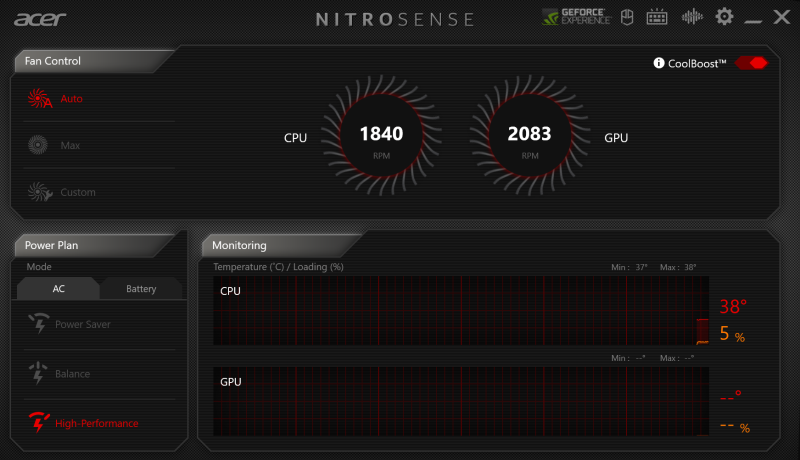The width and height of the screenshot is (800, 460).
Task: Select the Power Saver plan icon
Action: pyautogui.click(x=39, y=324)
